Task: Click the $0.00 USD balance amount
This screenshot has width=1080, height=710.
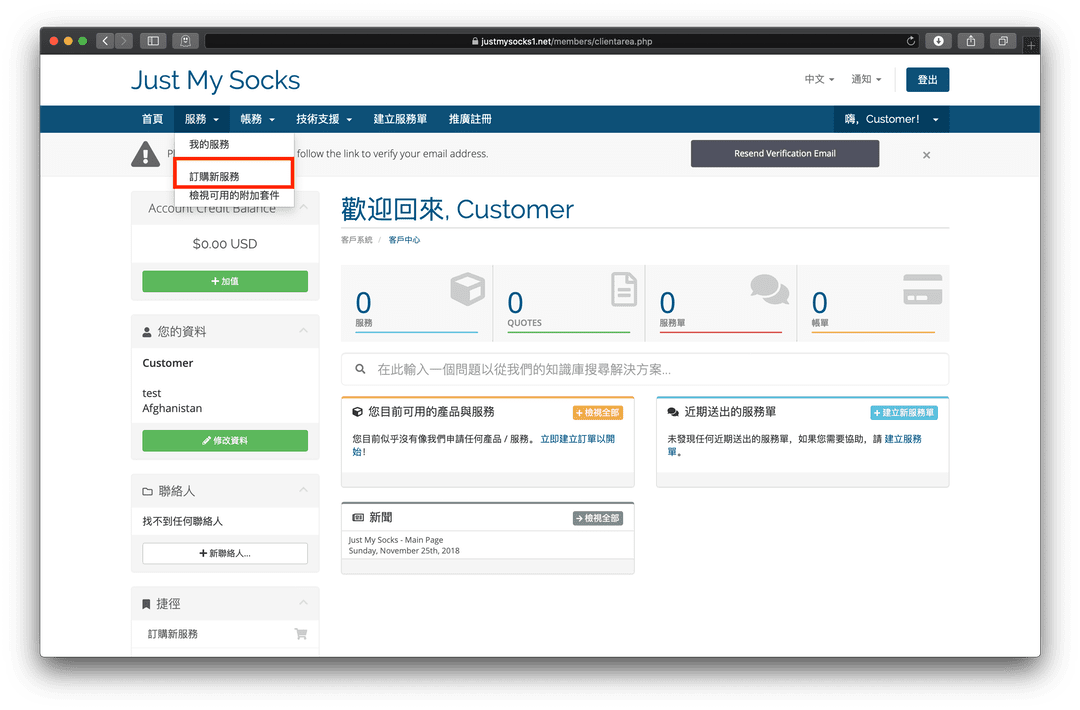Action: point(225,244)
